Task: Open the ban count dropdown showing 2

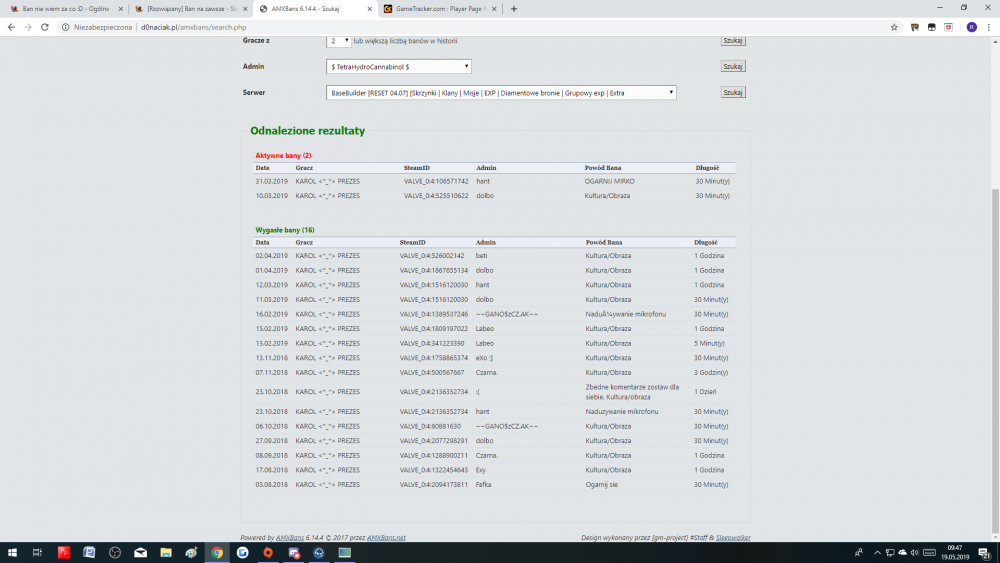Action: (339, 41)
